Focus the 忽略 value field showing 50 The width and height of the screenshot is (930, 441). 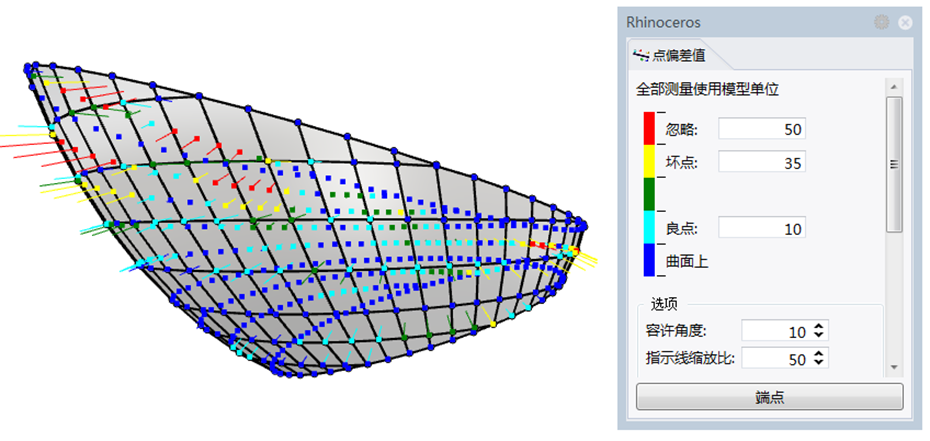pyautogui.click(x=761, y=129)
